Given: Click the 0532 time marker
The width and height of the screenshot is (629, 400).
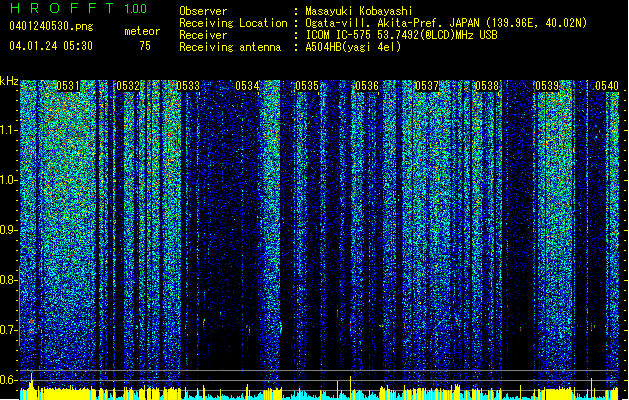Looking at the screenshot, I should pyautogui.click(x=128, y=86).
